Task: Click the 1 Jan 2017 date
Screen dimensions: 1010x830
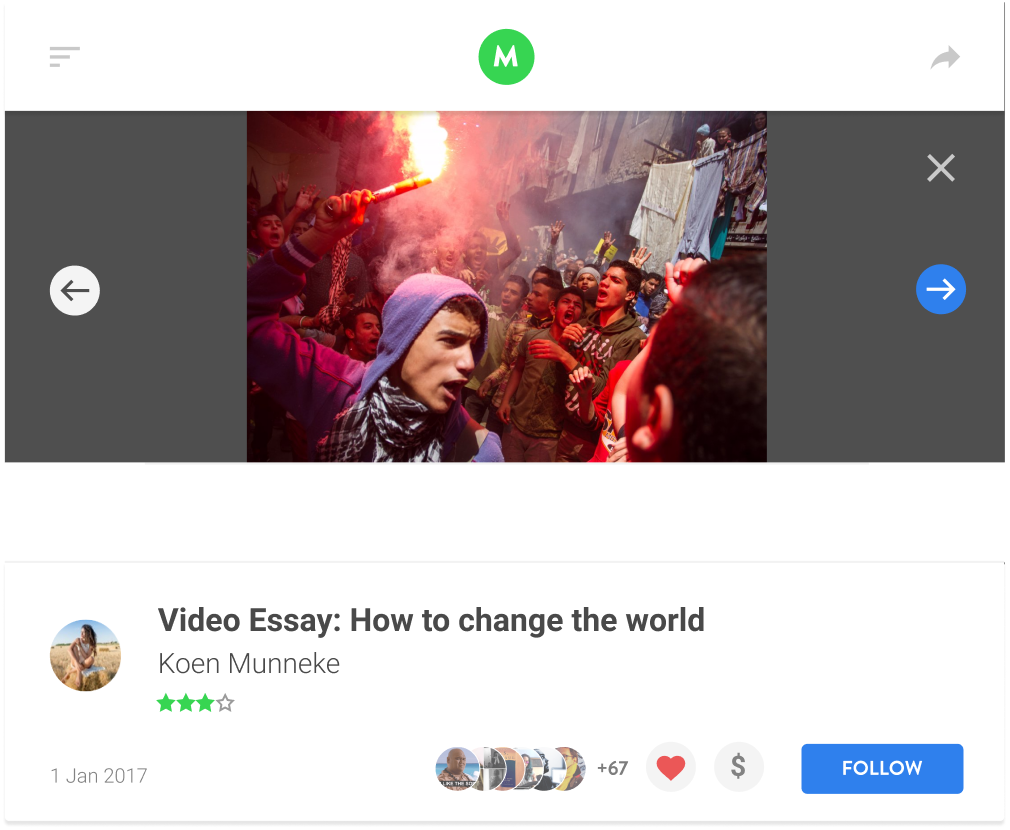Action: click(x=99, y=775)
